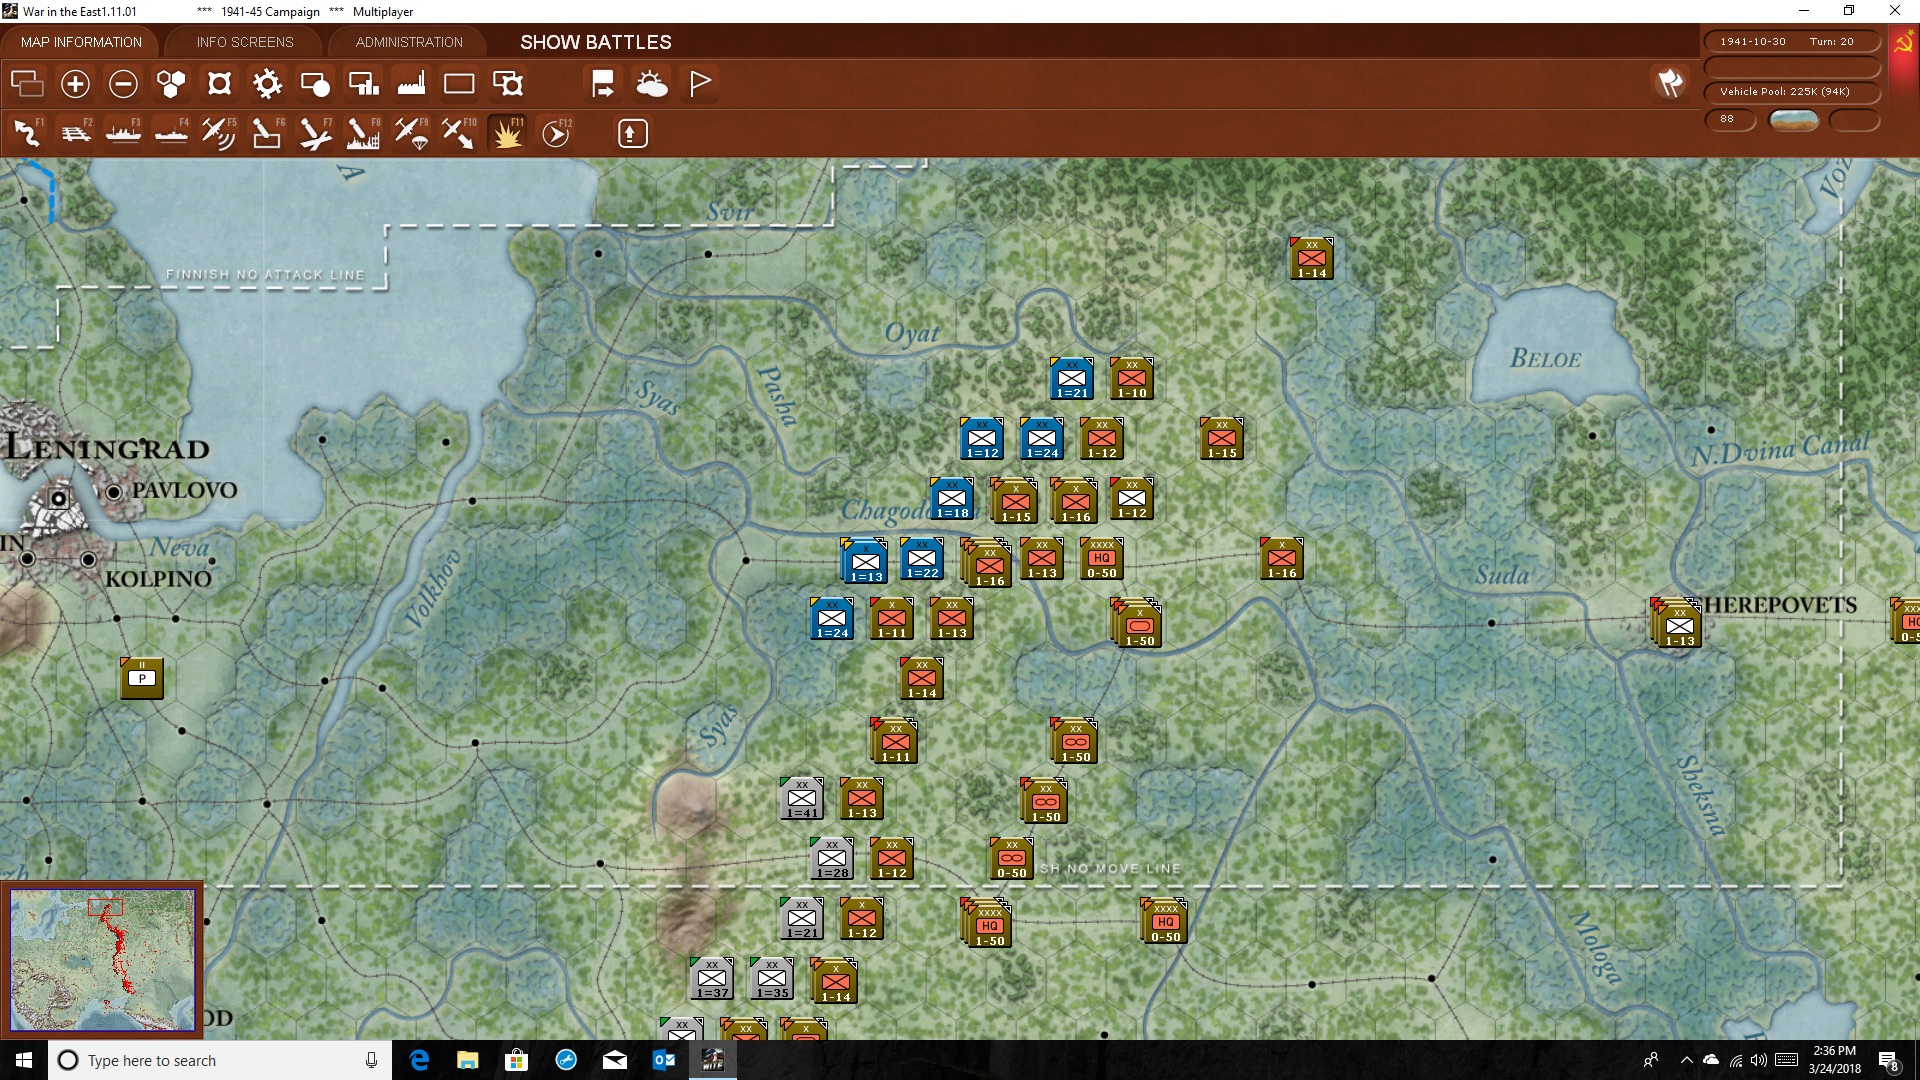Open the MAP INFORMATION tab

tap(81, 42)
